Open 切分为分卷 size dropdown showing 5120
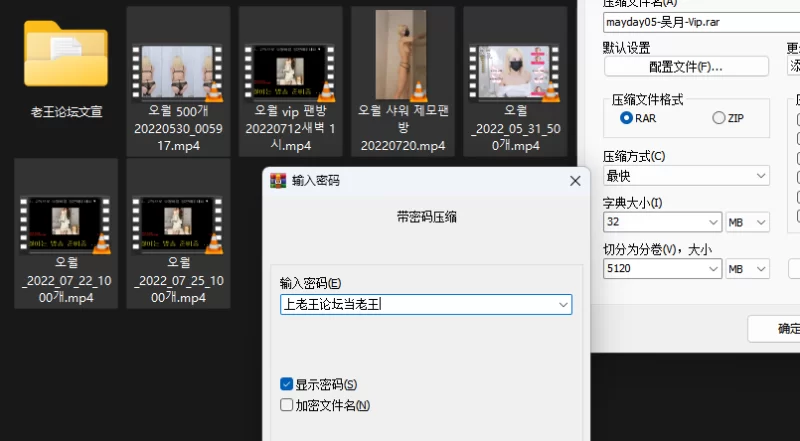The width and height of the screenshot is (800, 441). pyautogui.click(x=662, y=268)
